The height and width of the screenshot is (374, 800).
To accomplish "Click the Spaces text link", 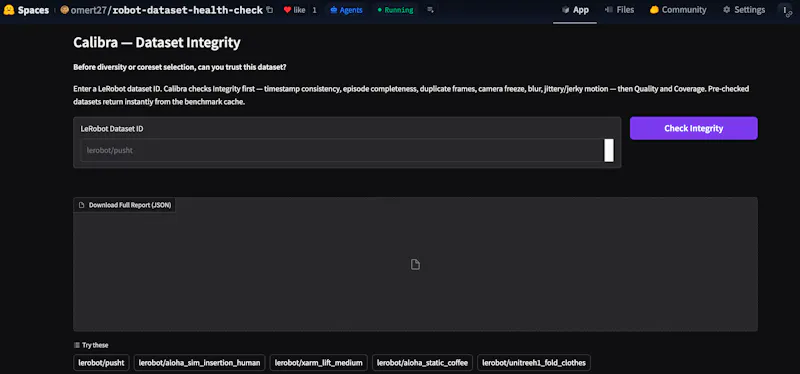I will (x=33, y=10).
